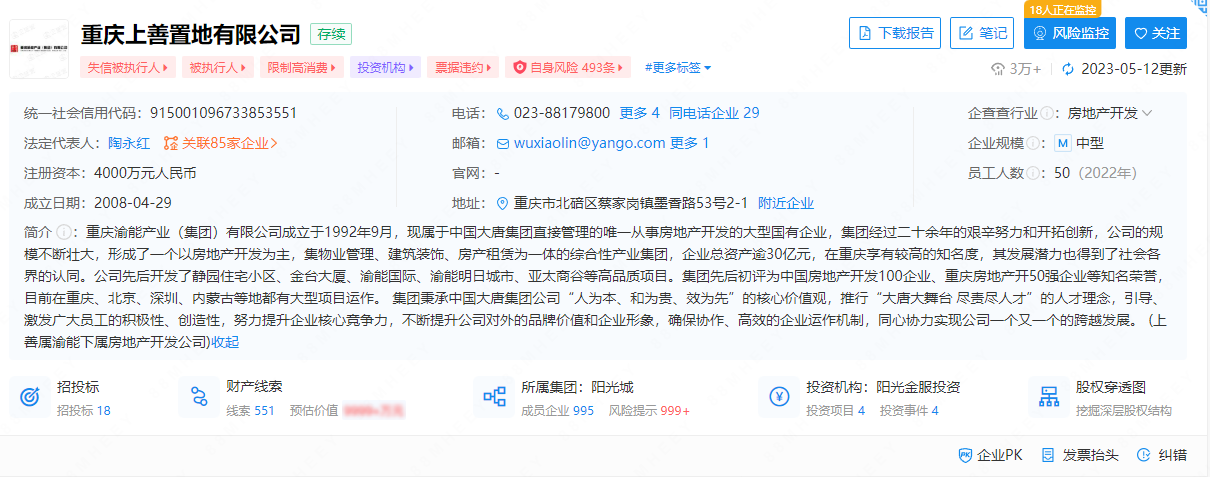
Task: Click the registered capital 4000万元人民币
Action: [x=145, y=173]
